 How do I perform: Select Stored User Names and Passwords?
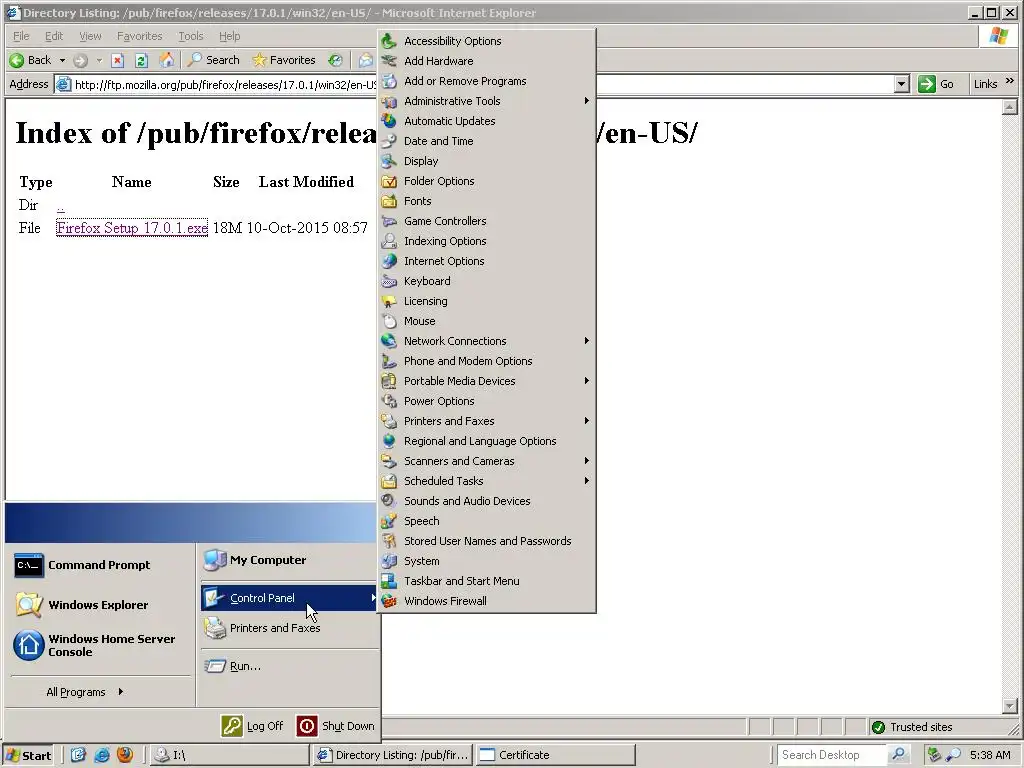487,541
